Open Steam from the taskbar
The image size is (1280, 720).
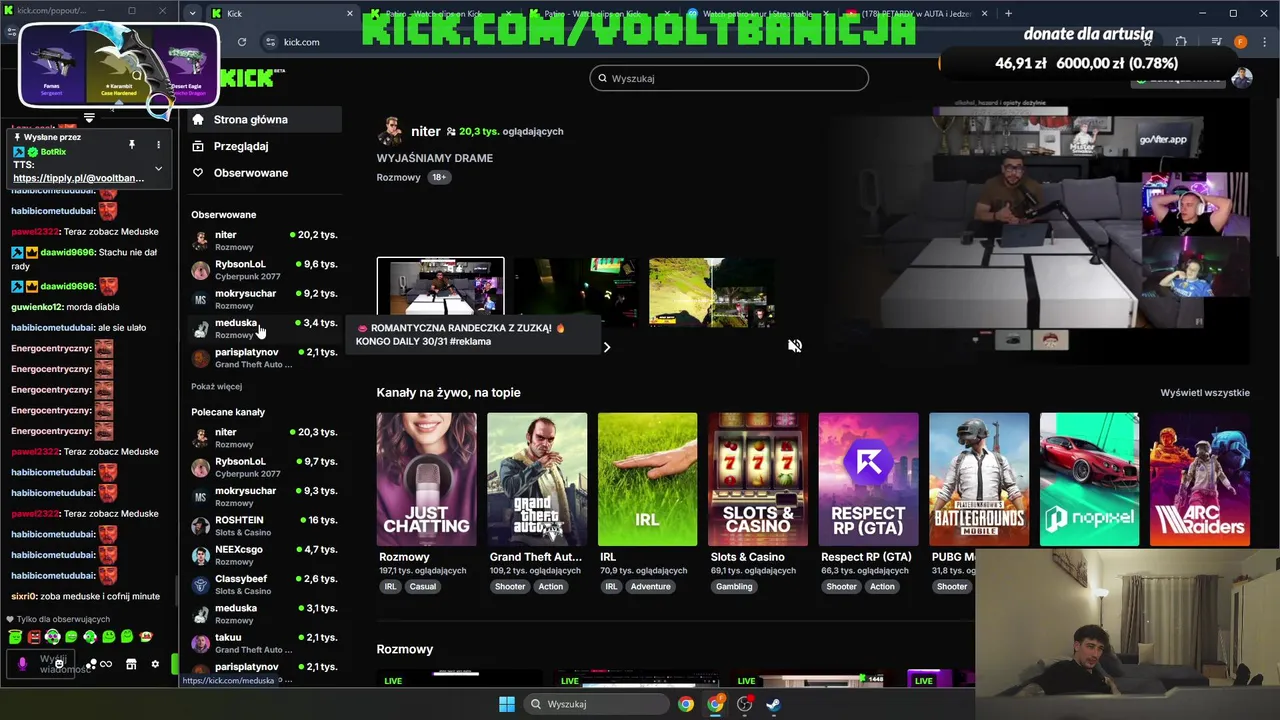(774, 704)
